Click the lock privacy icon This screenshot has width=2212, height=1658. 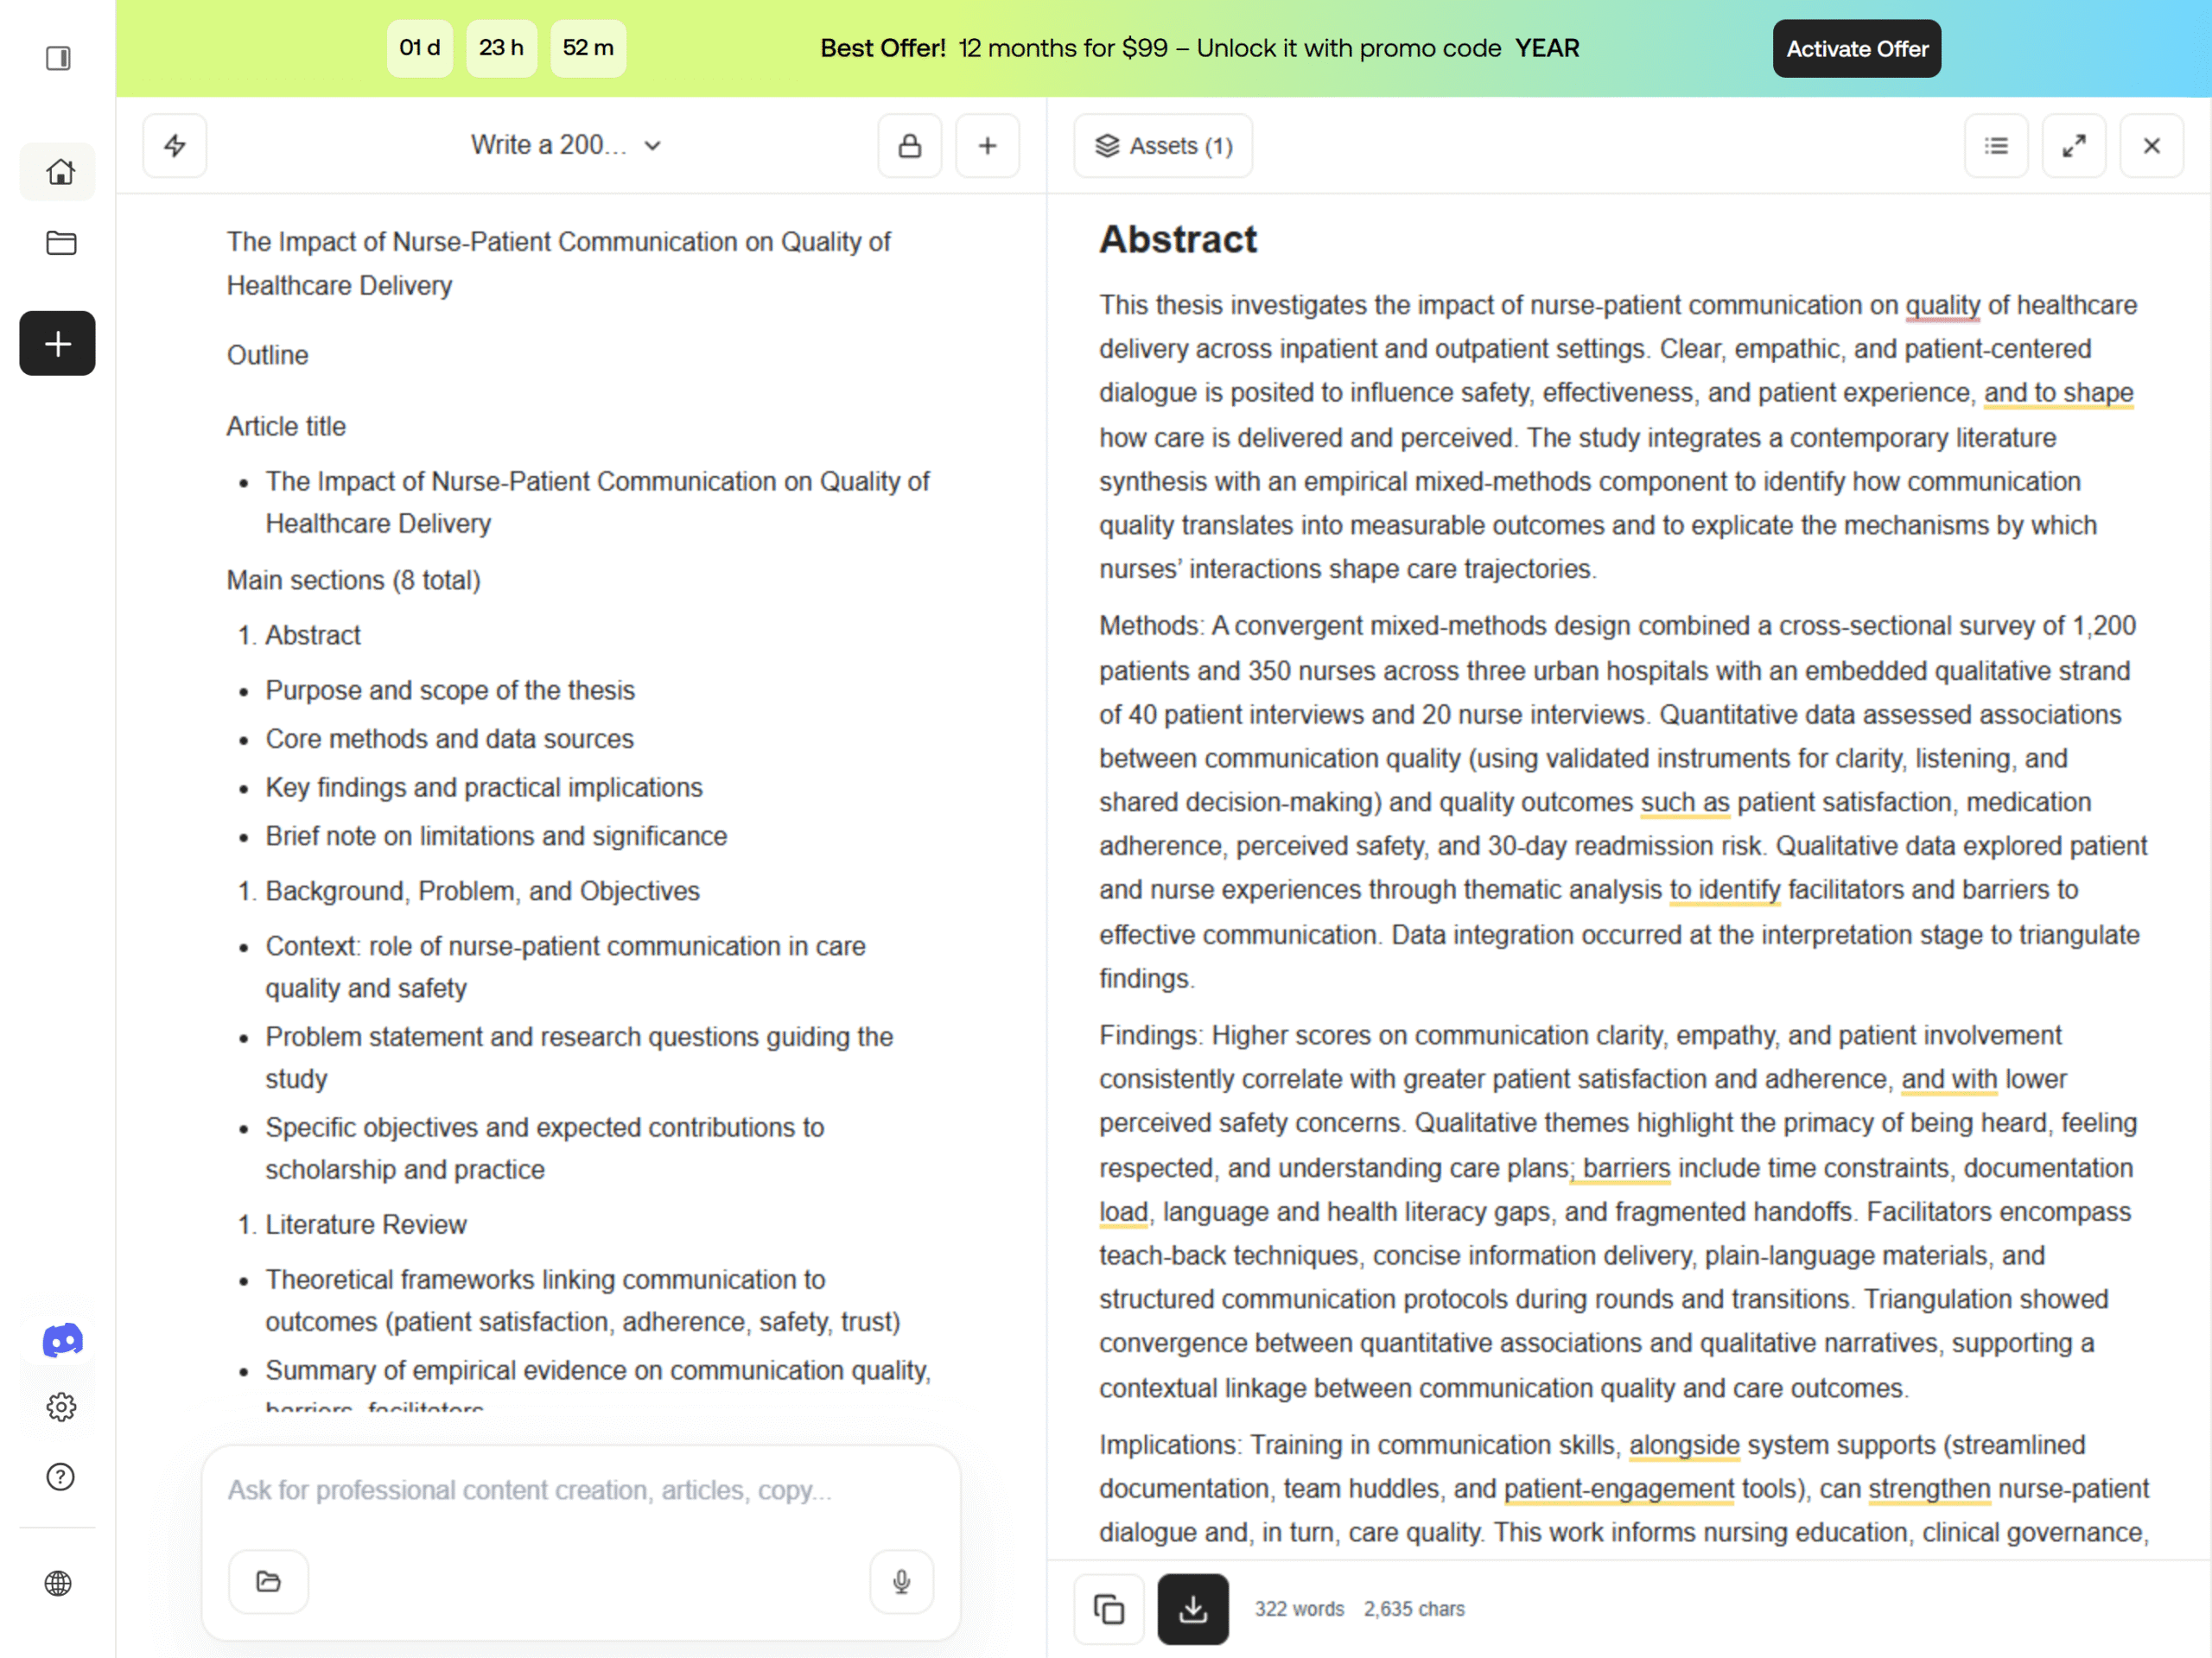pyautogui.click(x=909, y=146)
